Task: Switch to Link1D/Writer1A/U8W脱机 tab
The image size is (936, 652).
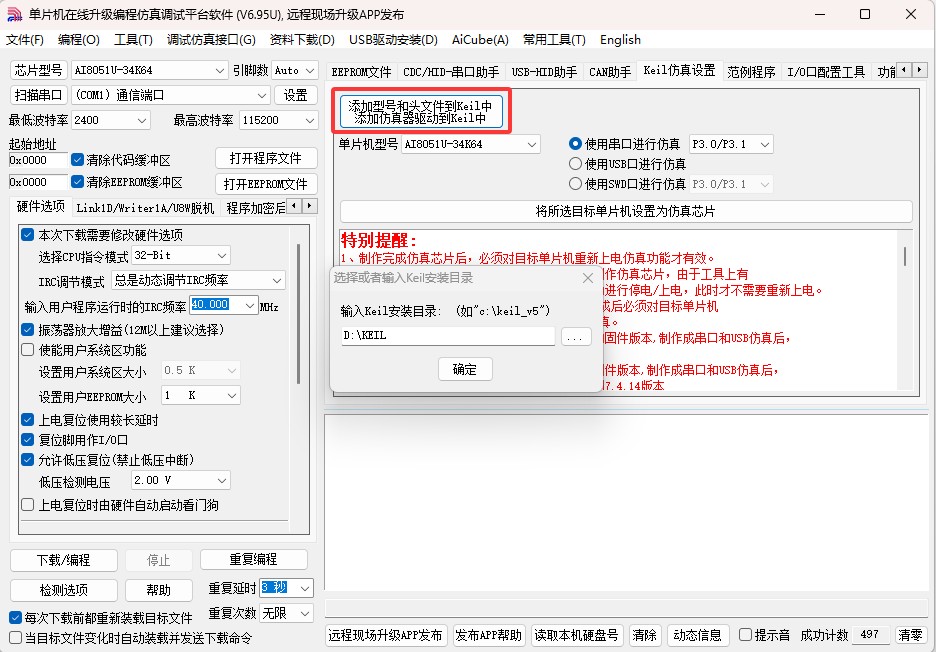Action: [145, 208]
